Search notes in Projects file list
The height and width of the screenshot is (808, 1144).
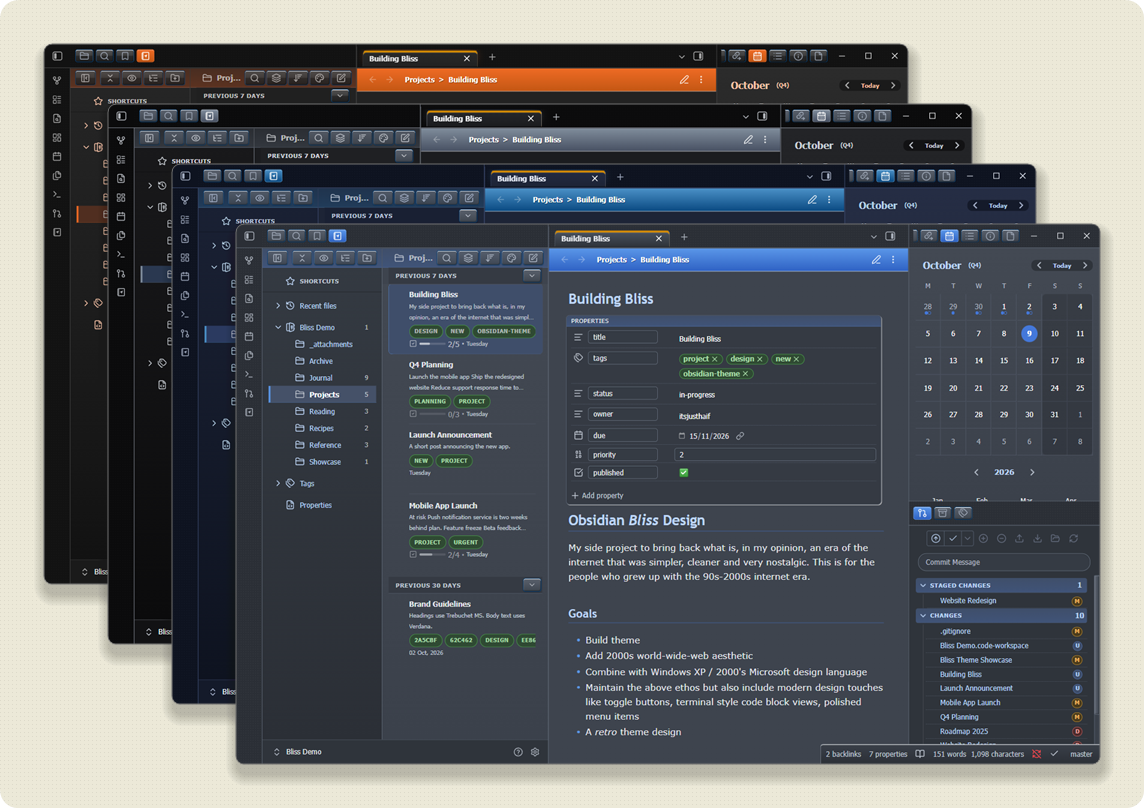[x=447, y=258]
